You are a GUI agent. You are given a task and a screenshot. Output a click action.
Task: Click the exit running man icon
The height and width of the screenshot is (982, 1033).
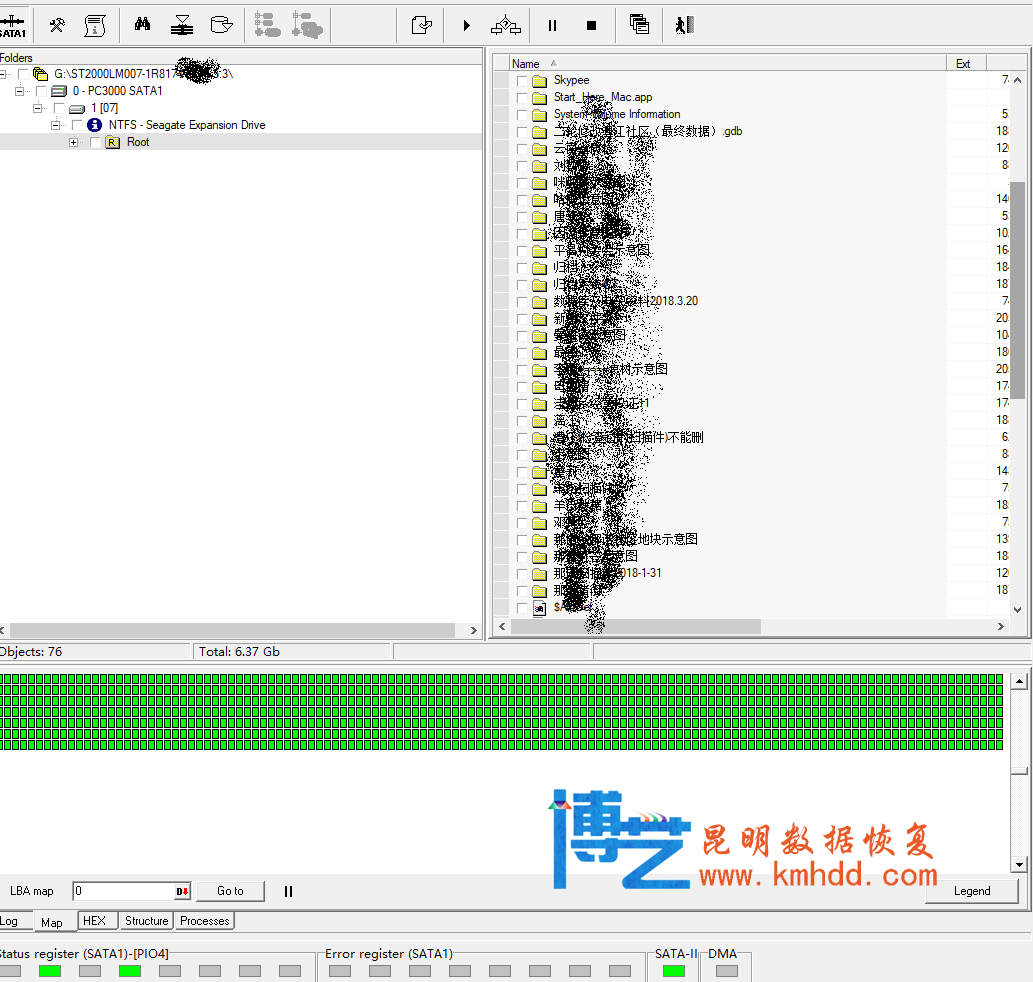[683, 25]
